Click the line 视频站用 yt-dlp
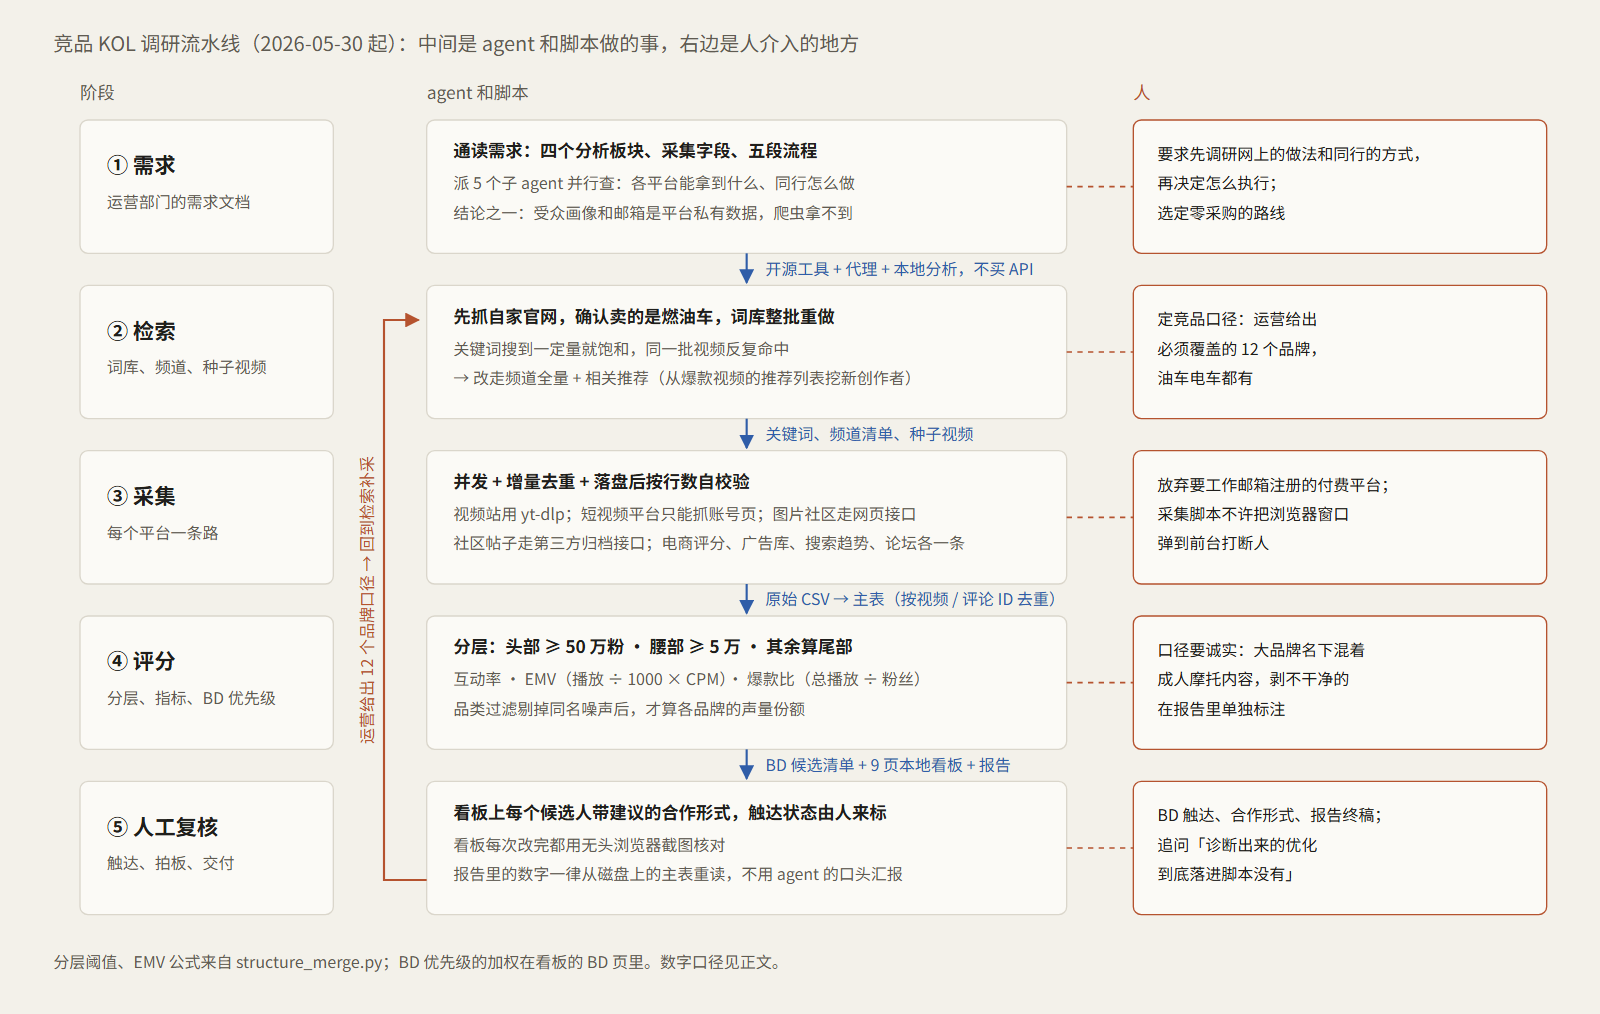 pyautogui.click(x=685, y=514)
